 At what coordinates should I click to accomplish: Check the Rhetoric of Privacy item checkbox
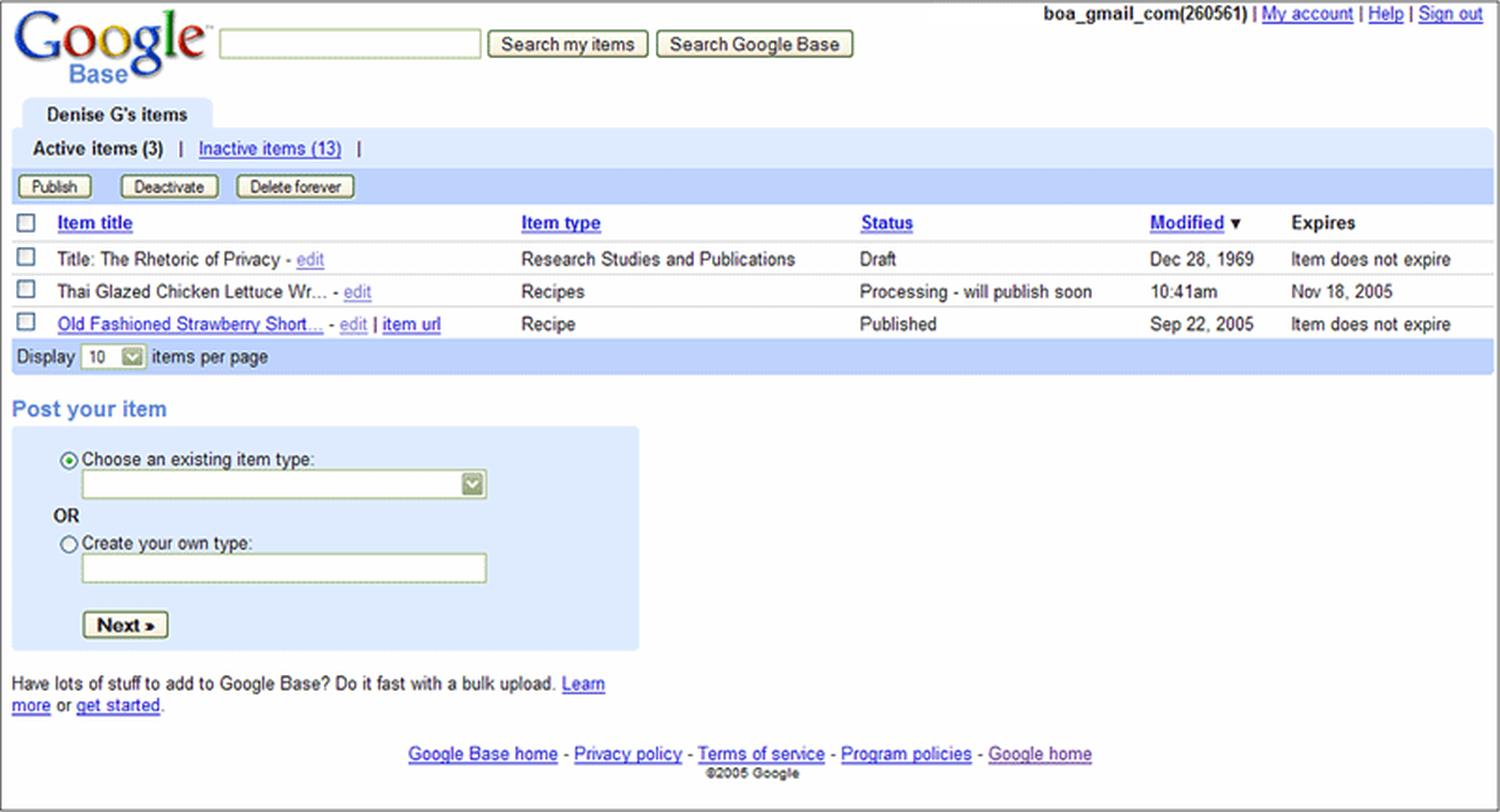click(x=26, y=258)
